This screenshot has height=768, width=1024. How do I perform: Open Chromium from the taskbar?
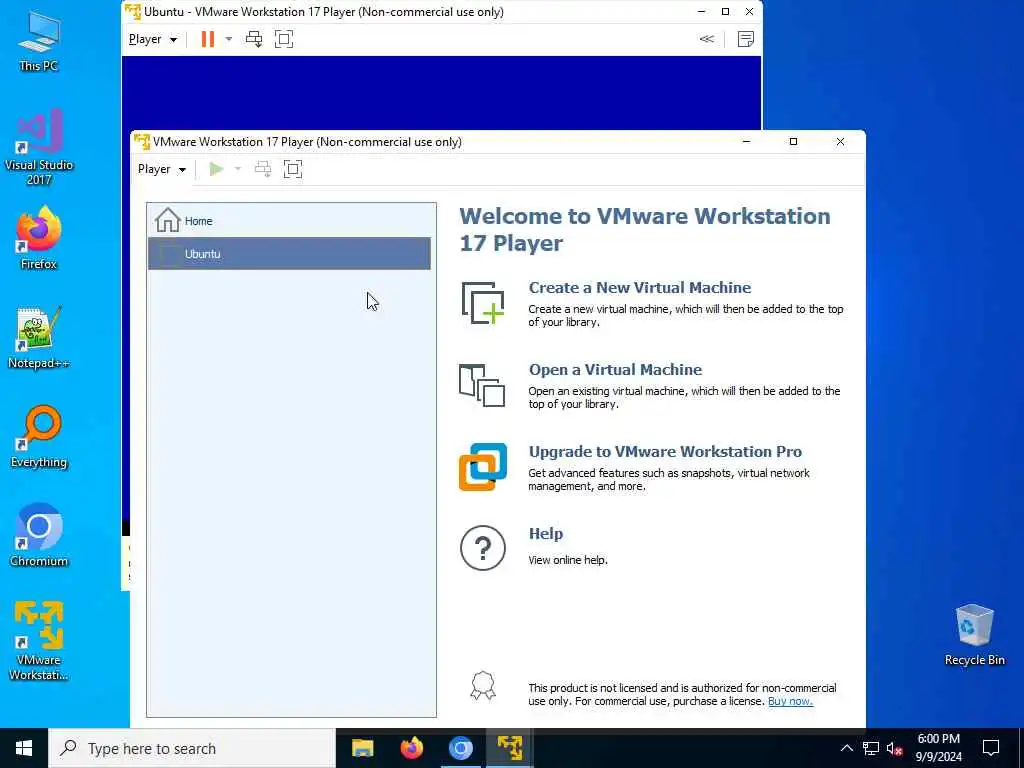(460, 748)
